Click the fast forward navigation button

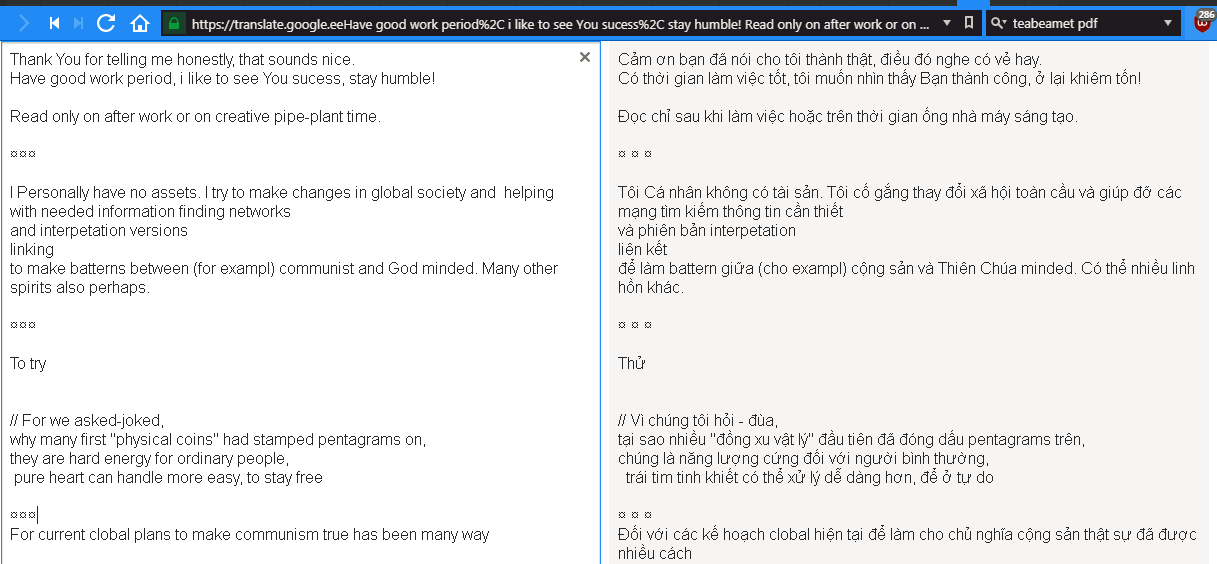tap(79, 22)
